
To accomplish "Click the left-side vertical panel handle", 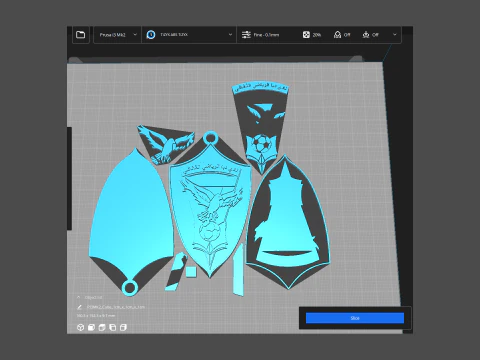I will pos(69,178).
